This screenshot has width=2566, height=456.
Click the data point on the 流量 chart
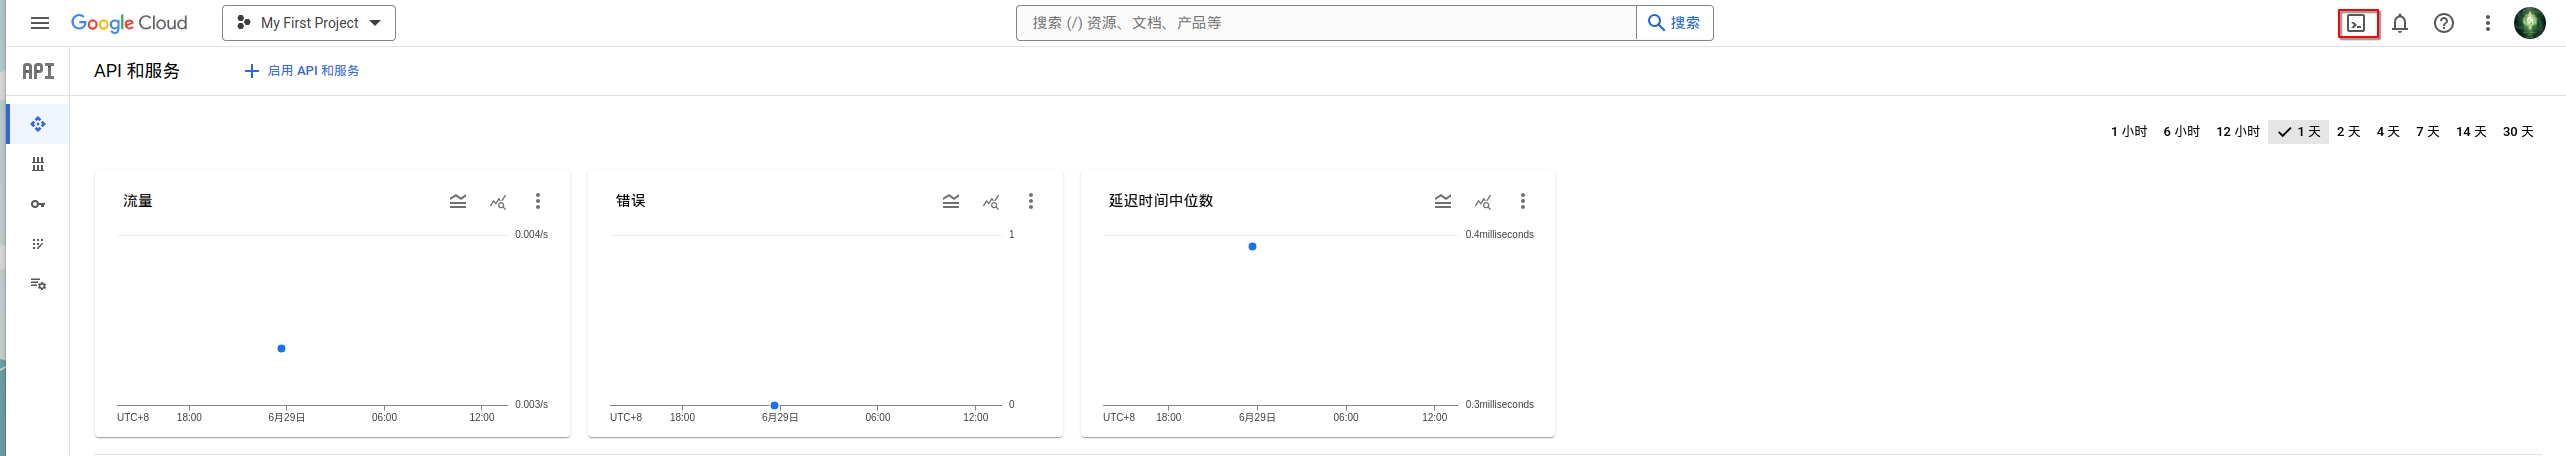(x=282, y=349)
